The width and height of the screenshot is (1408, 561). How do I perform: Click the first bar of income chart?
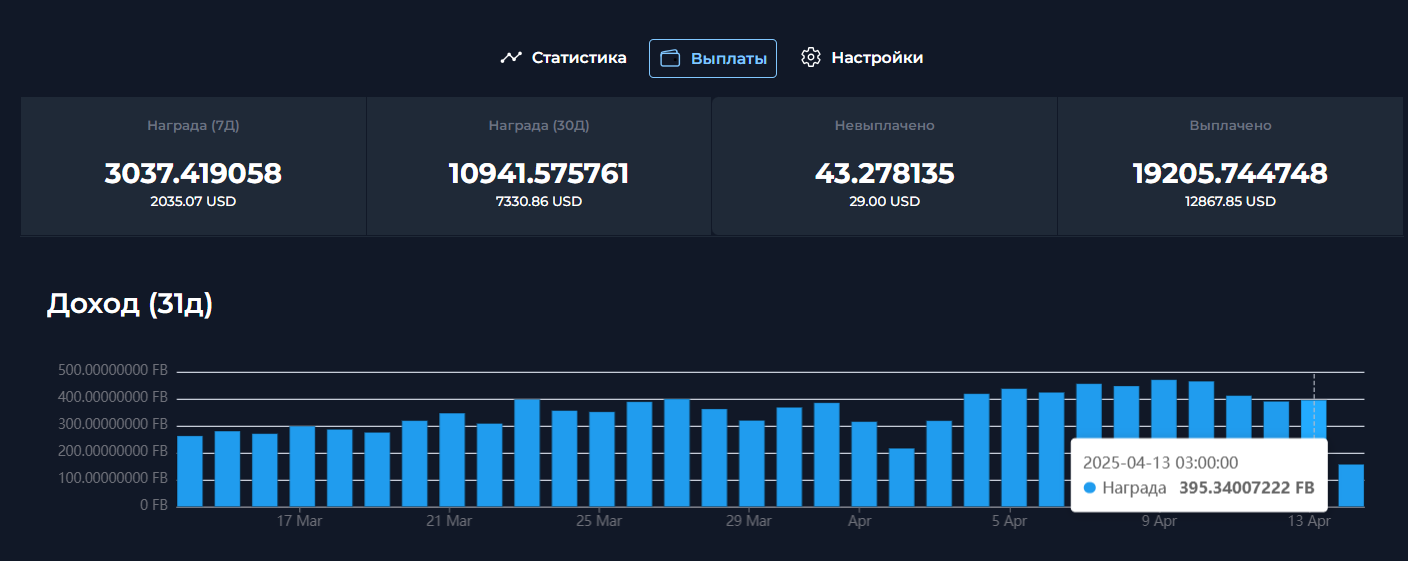pos(190,471)
